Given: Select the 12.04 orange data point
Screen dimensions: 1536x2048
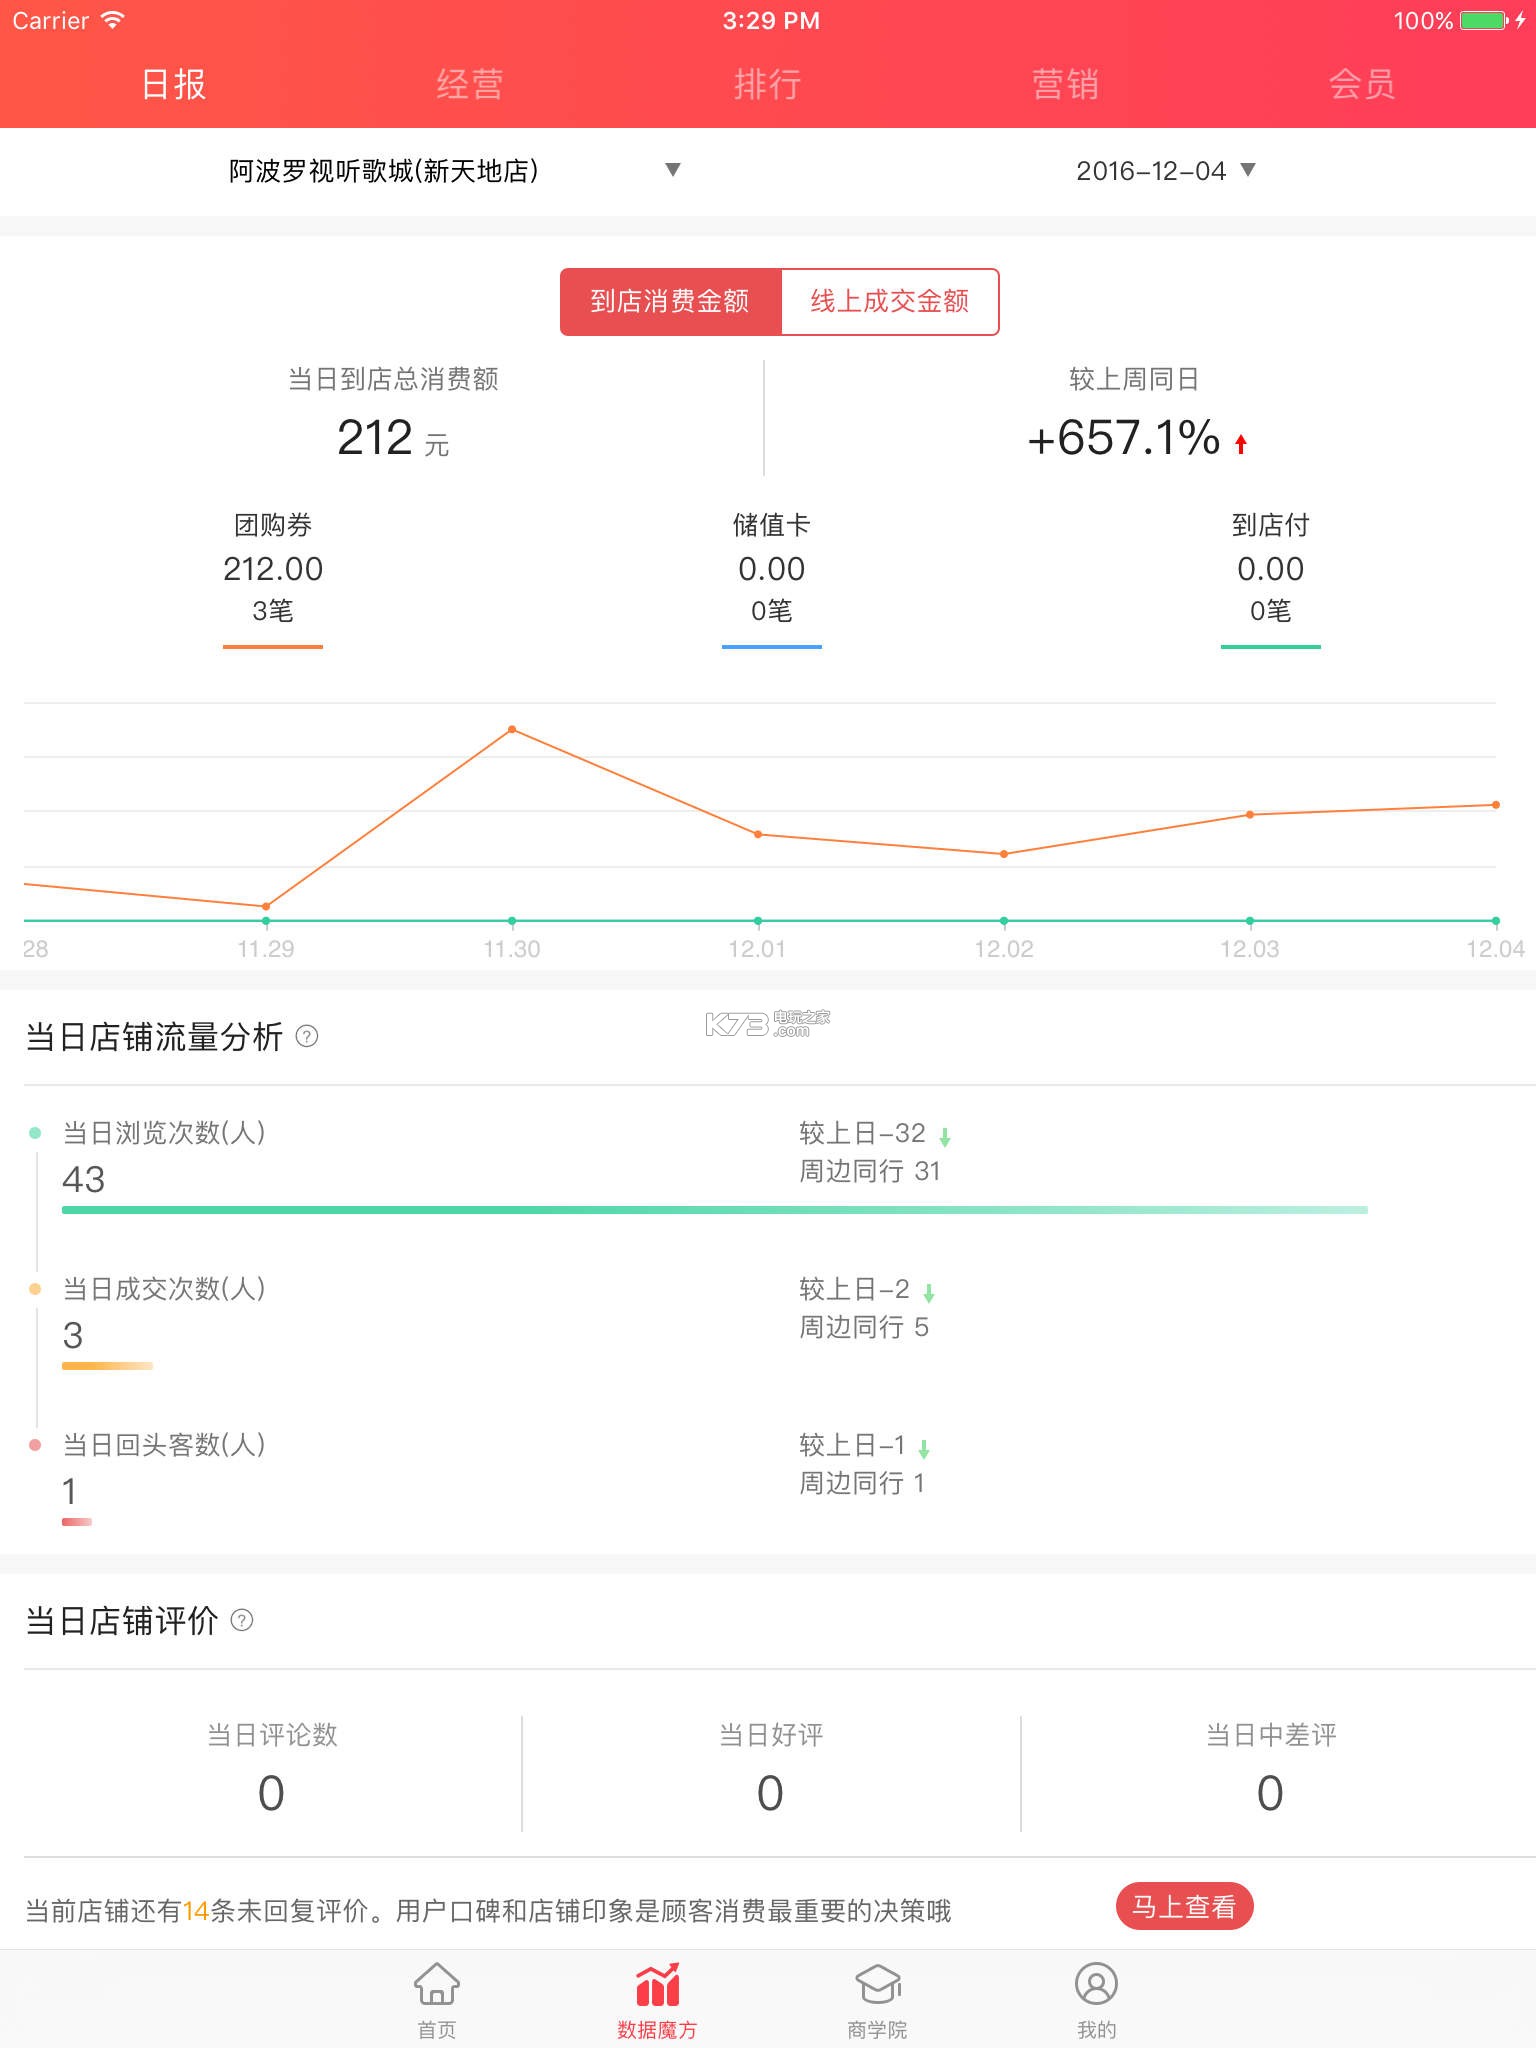Looking at the screenshot, I should tap(1496, 804).
